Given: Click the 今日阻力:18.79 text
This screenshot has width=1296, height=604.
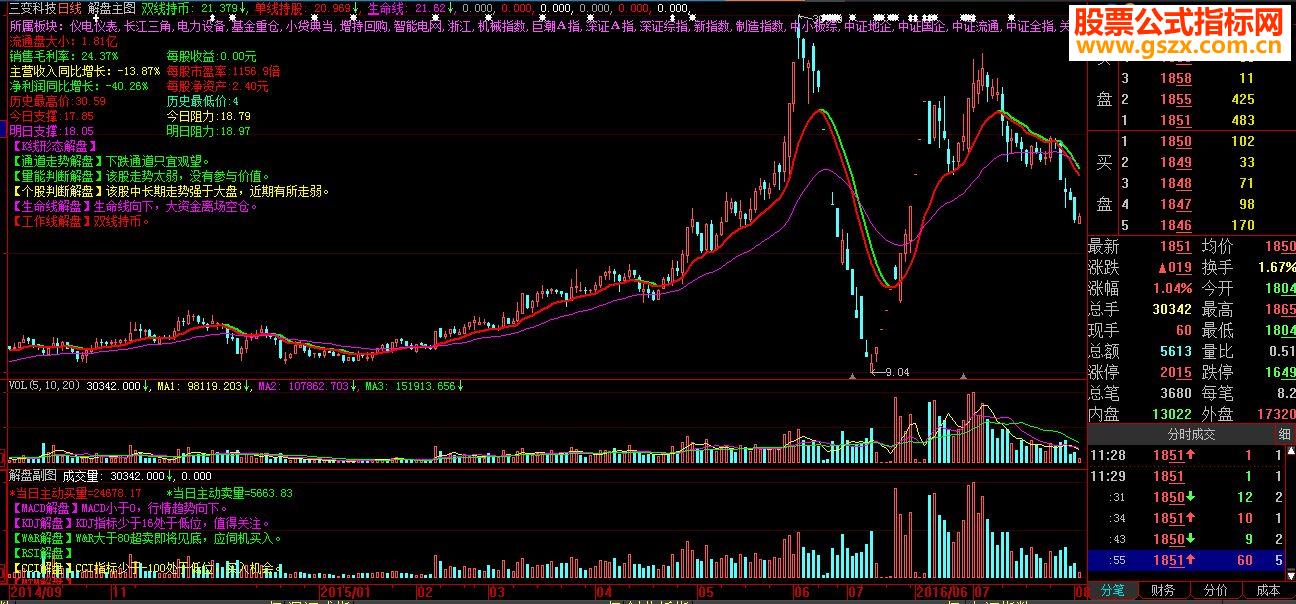Looking at the screenshot, I should tap(208, 117).
